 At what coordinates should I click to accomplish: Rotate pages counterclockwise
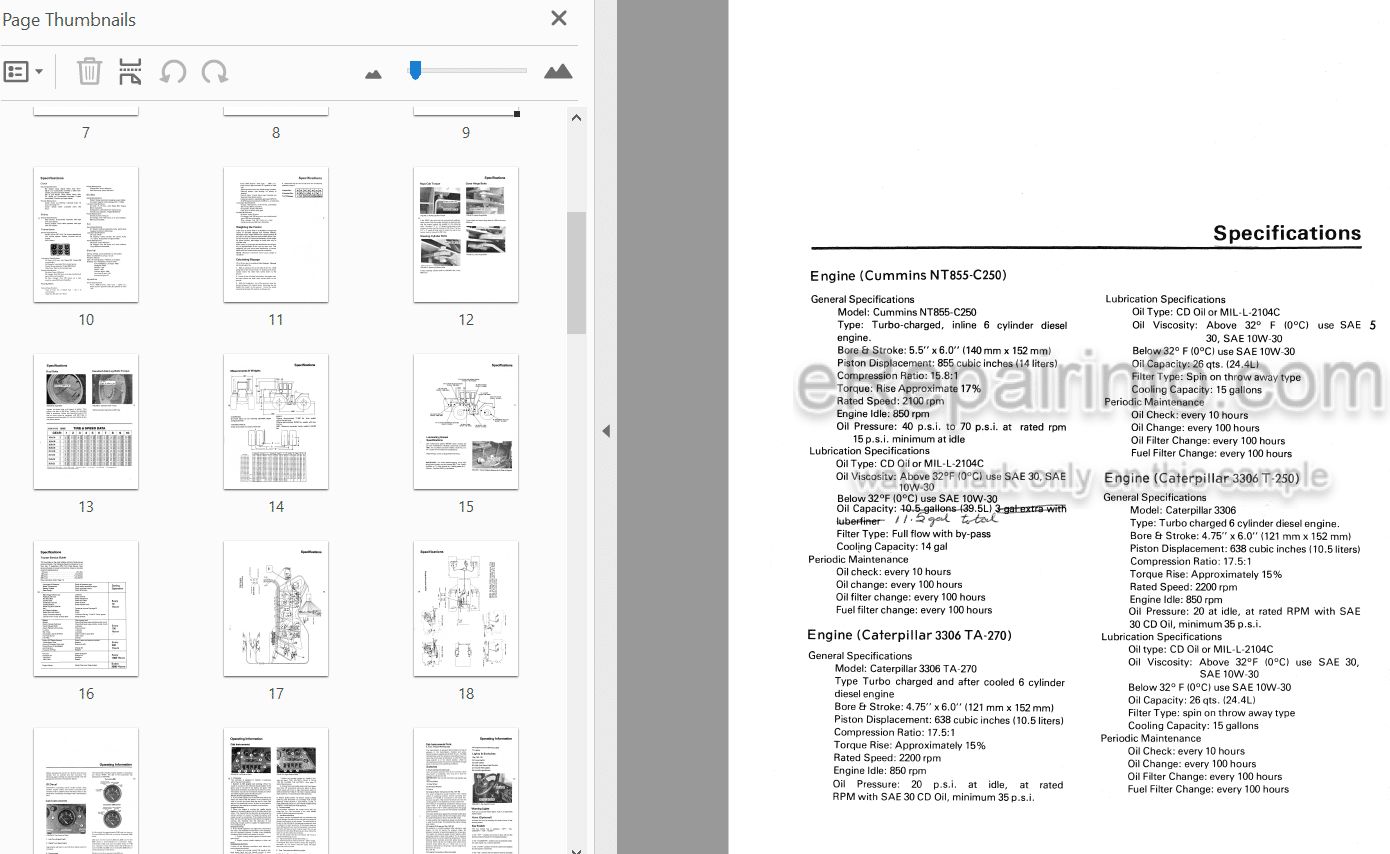coord(173,72)
